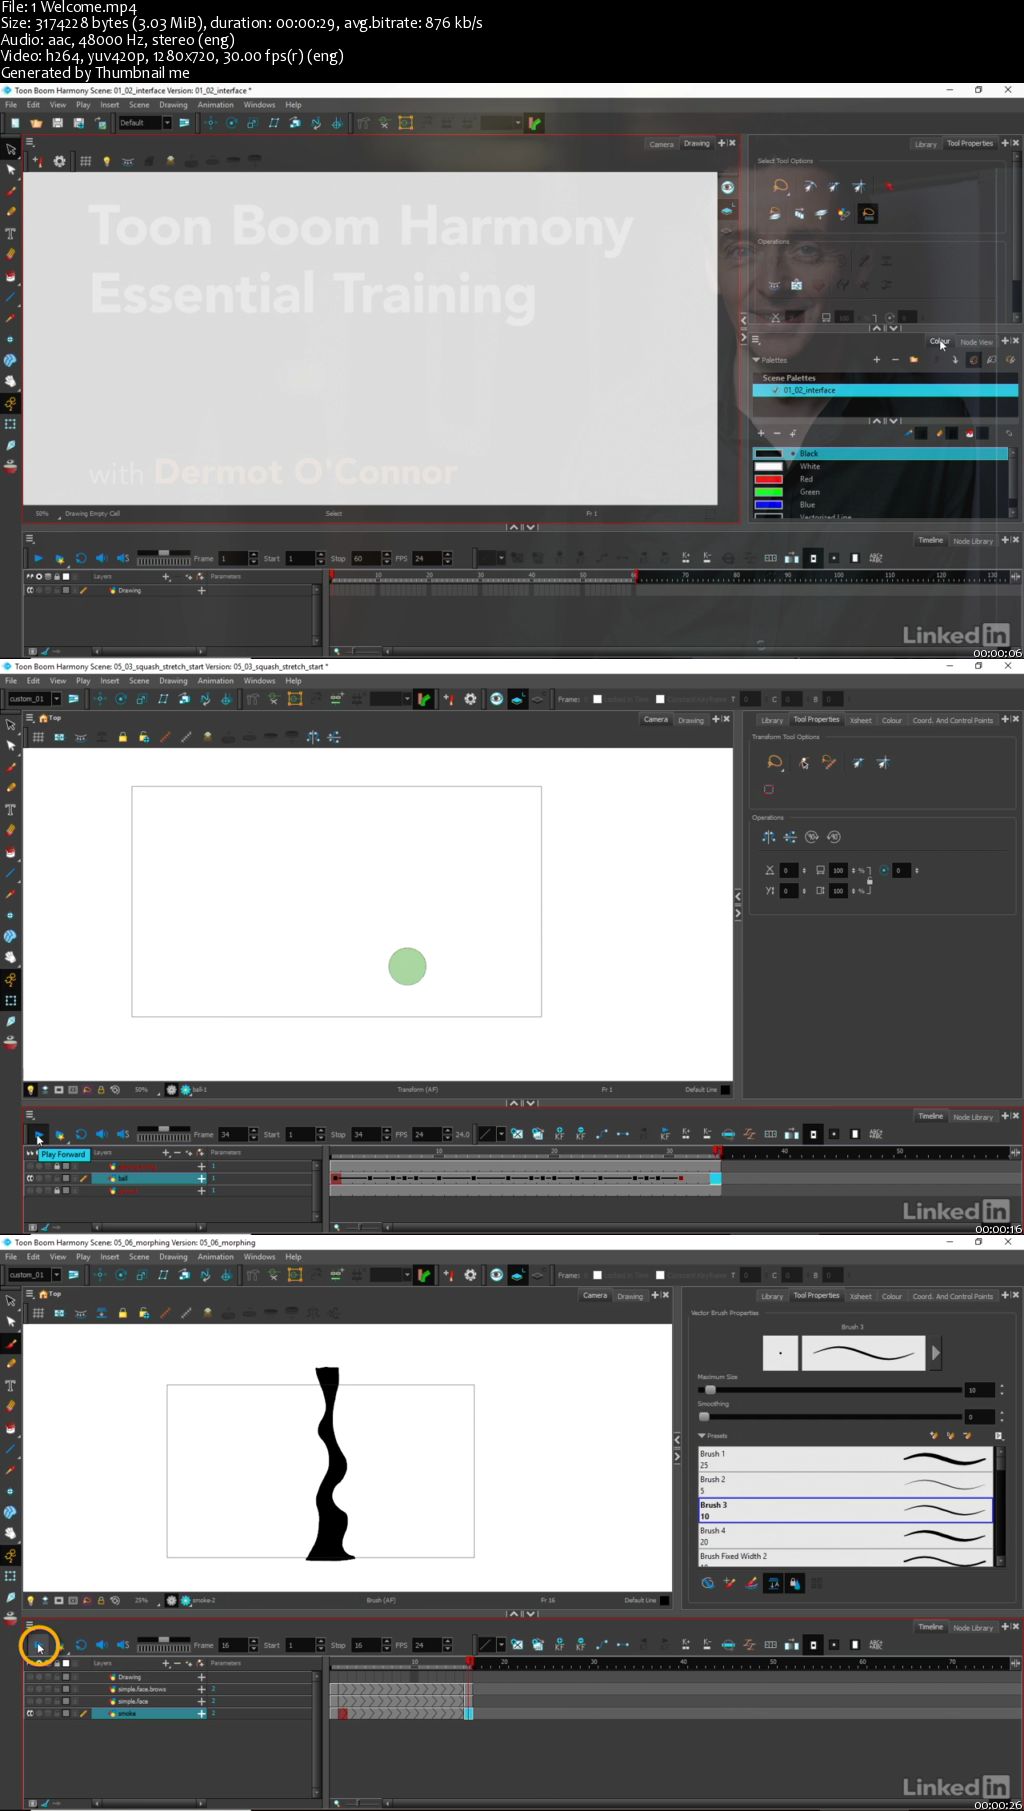Image resolution: width=1024 pixels, height=1811 pixels.
Task: Click Loop button in 01_02_interface playback bar
Action: click(81, 558)
